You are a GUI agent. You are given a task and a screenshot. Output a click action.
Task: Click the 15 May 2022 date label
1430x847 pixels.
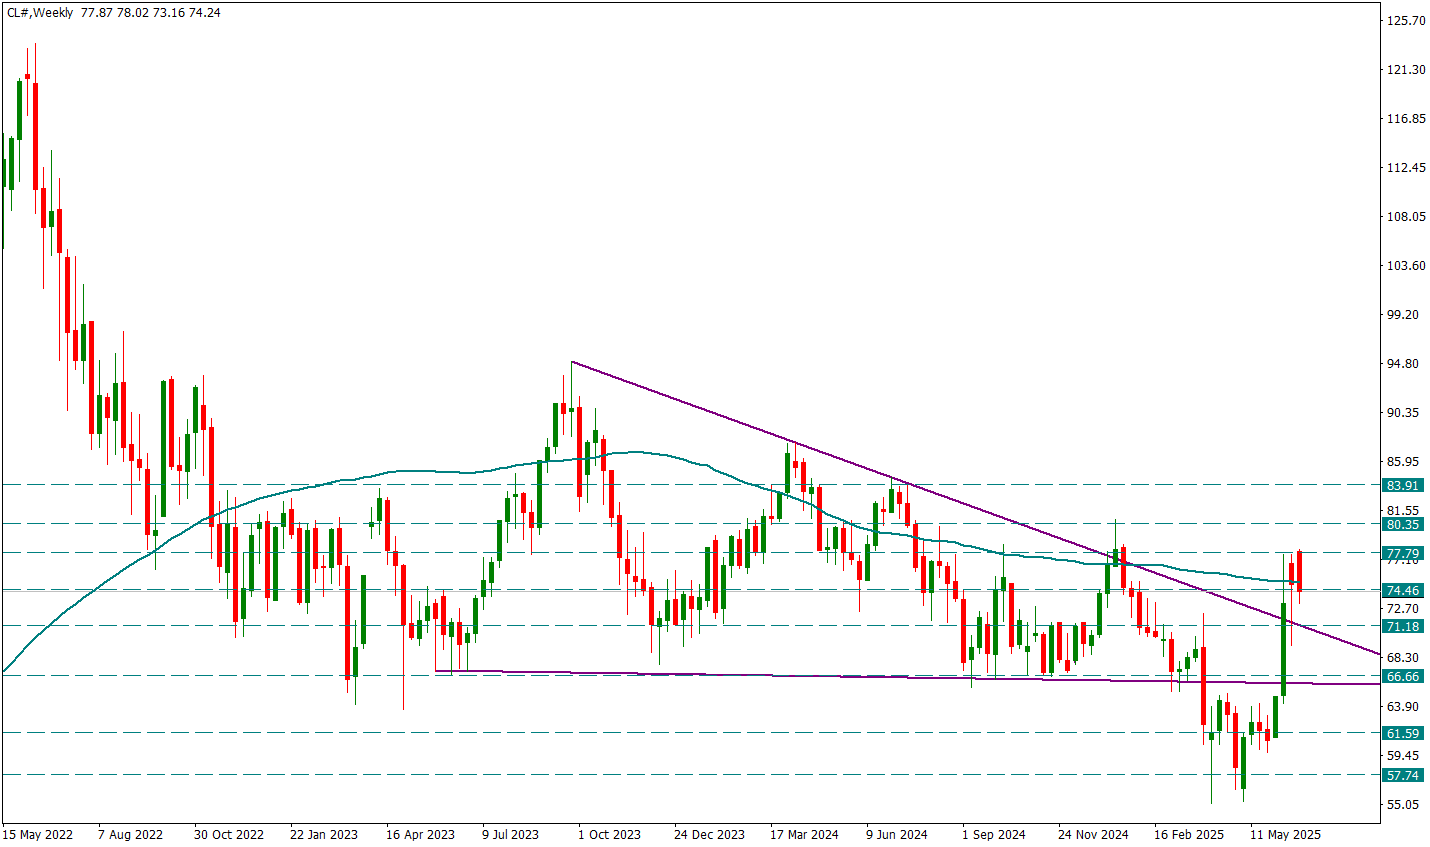pyautogui.click(x=38, y=834)
